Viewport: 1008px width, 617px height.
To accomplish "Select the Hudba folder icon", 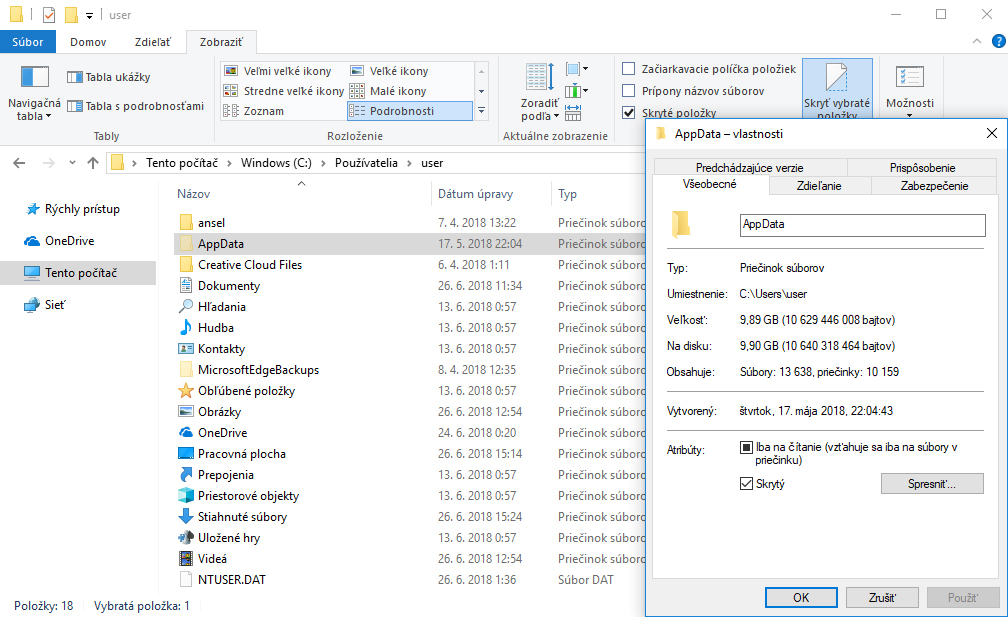I will click(186, 328).
